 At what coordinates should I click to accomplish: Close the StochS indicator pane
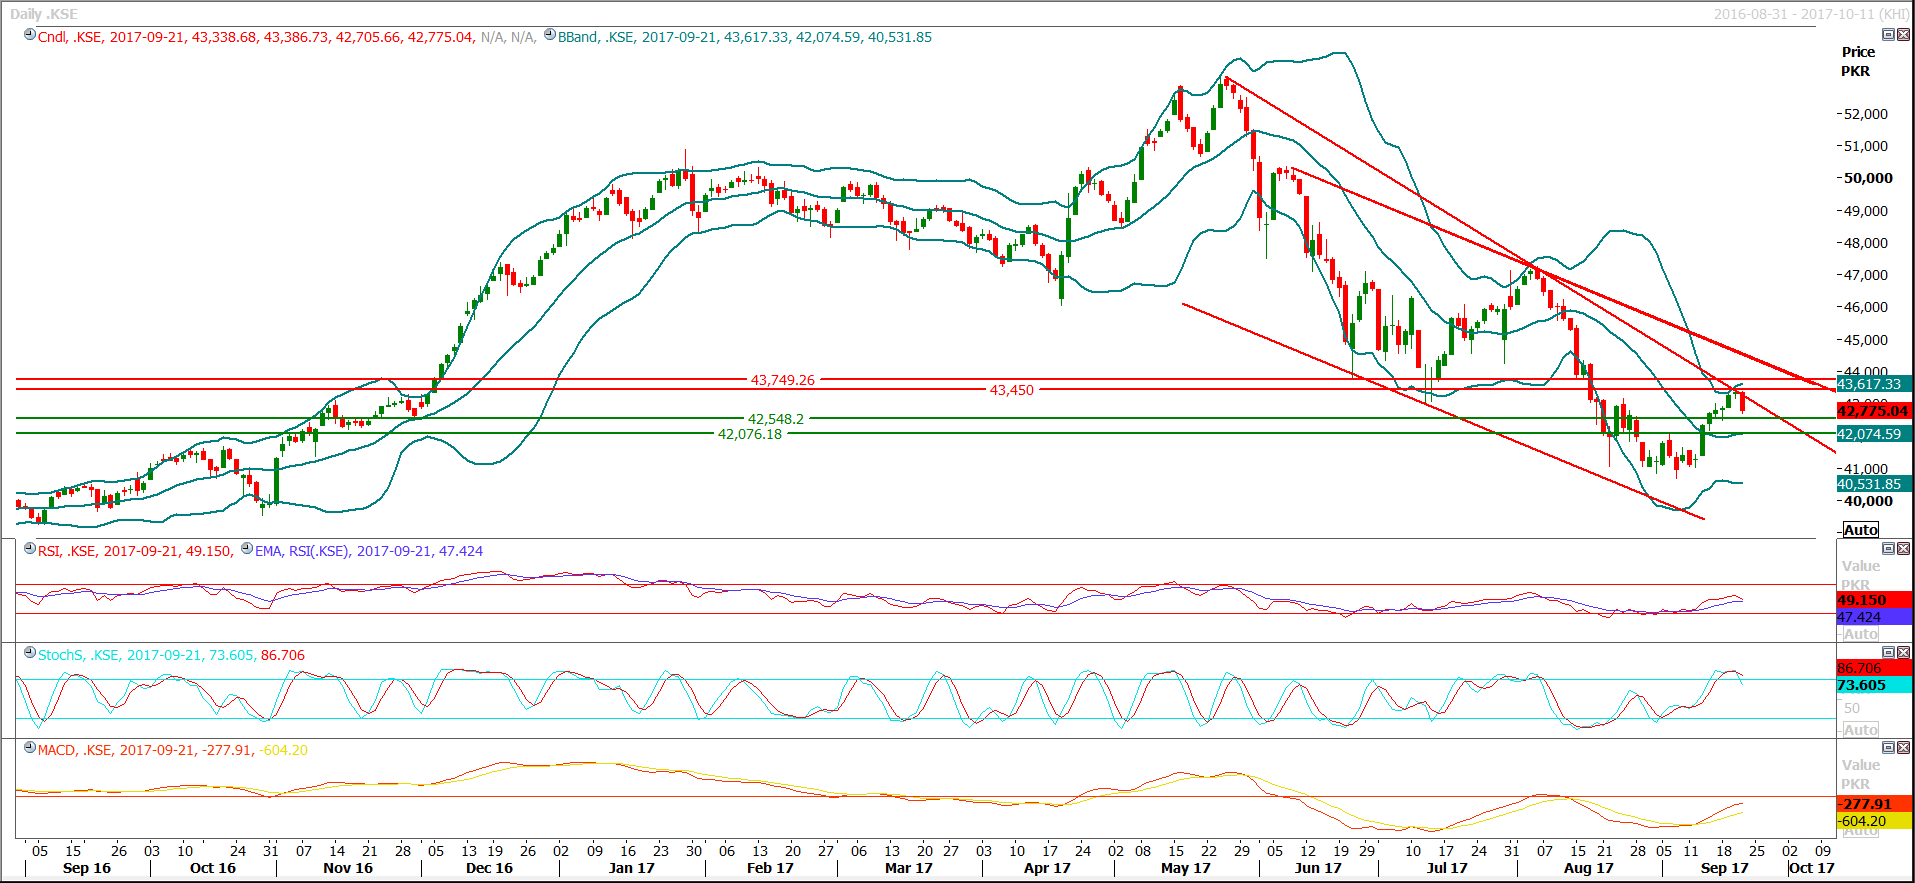(1903, 653)
